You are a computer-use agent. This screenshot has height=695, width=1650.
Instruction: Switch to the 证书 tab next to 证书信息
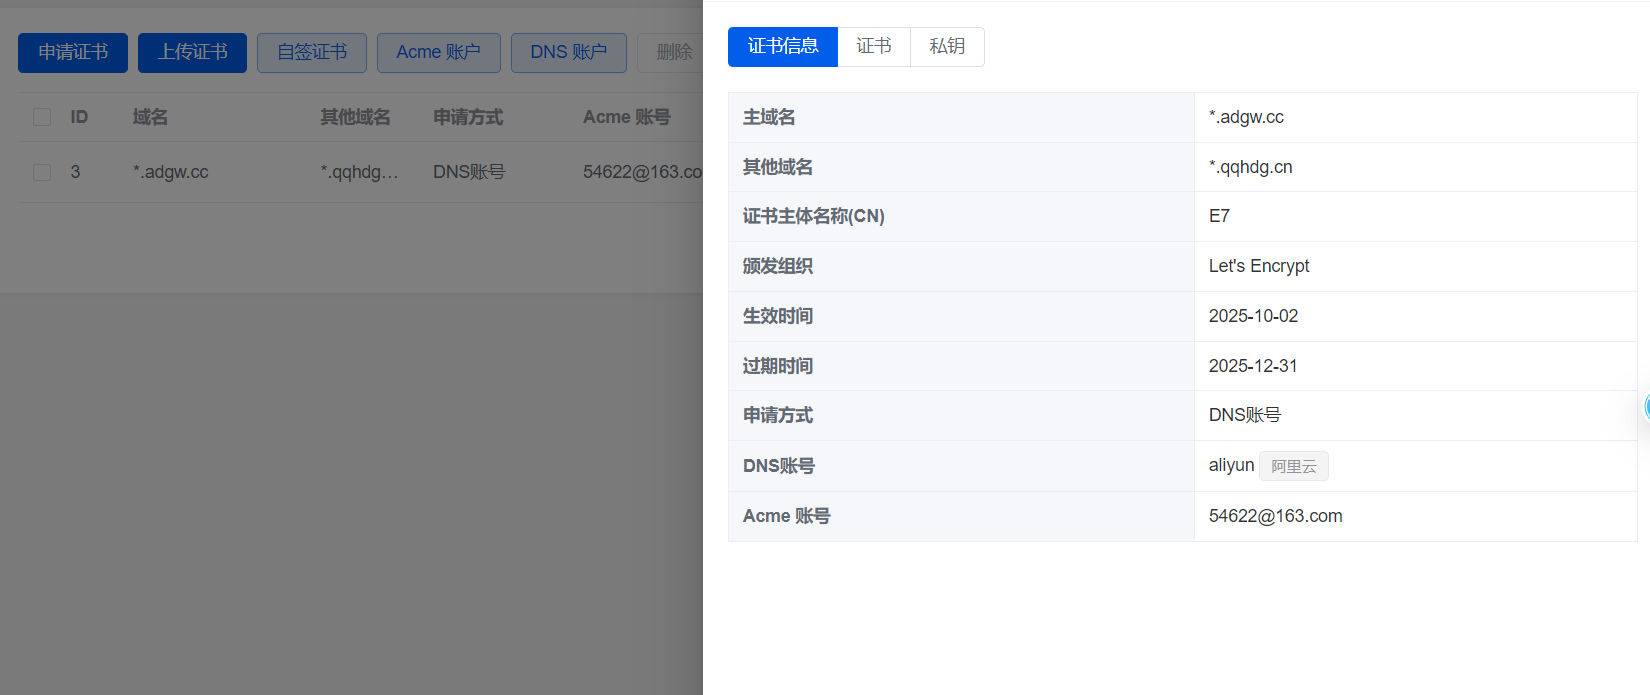(x=873, y=47)
